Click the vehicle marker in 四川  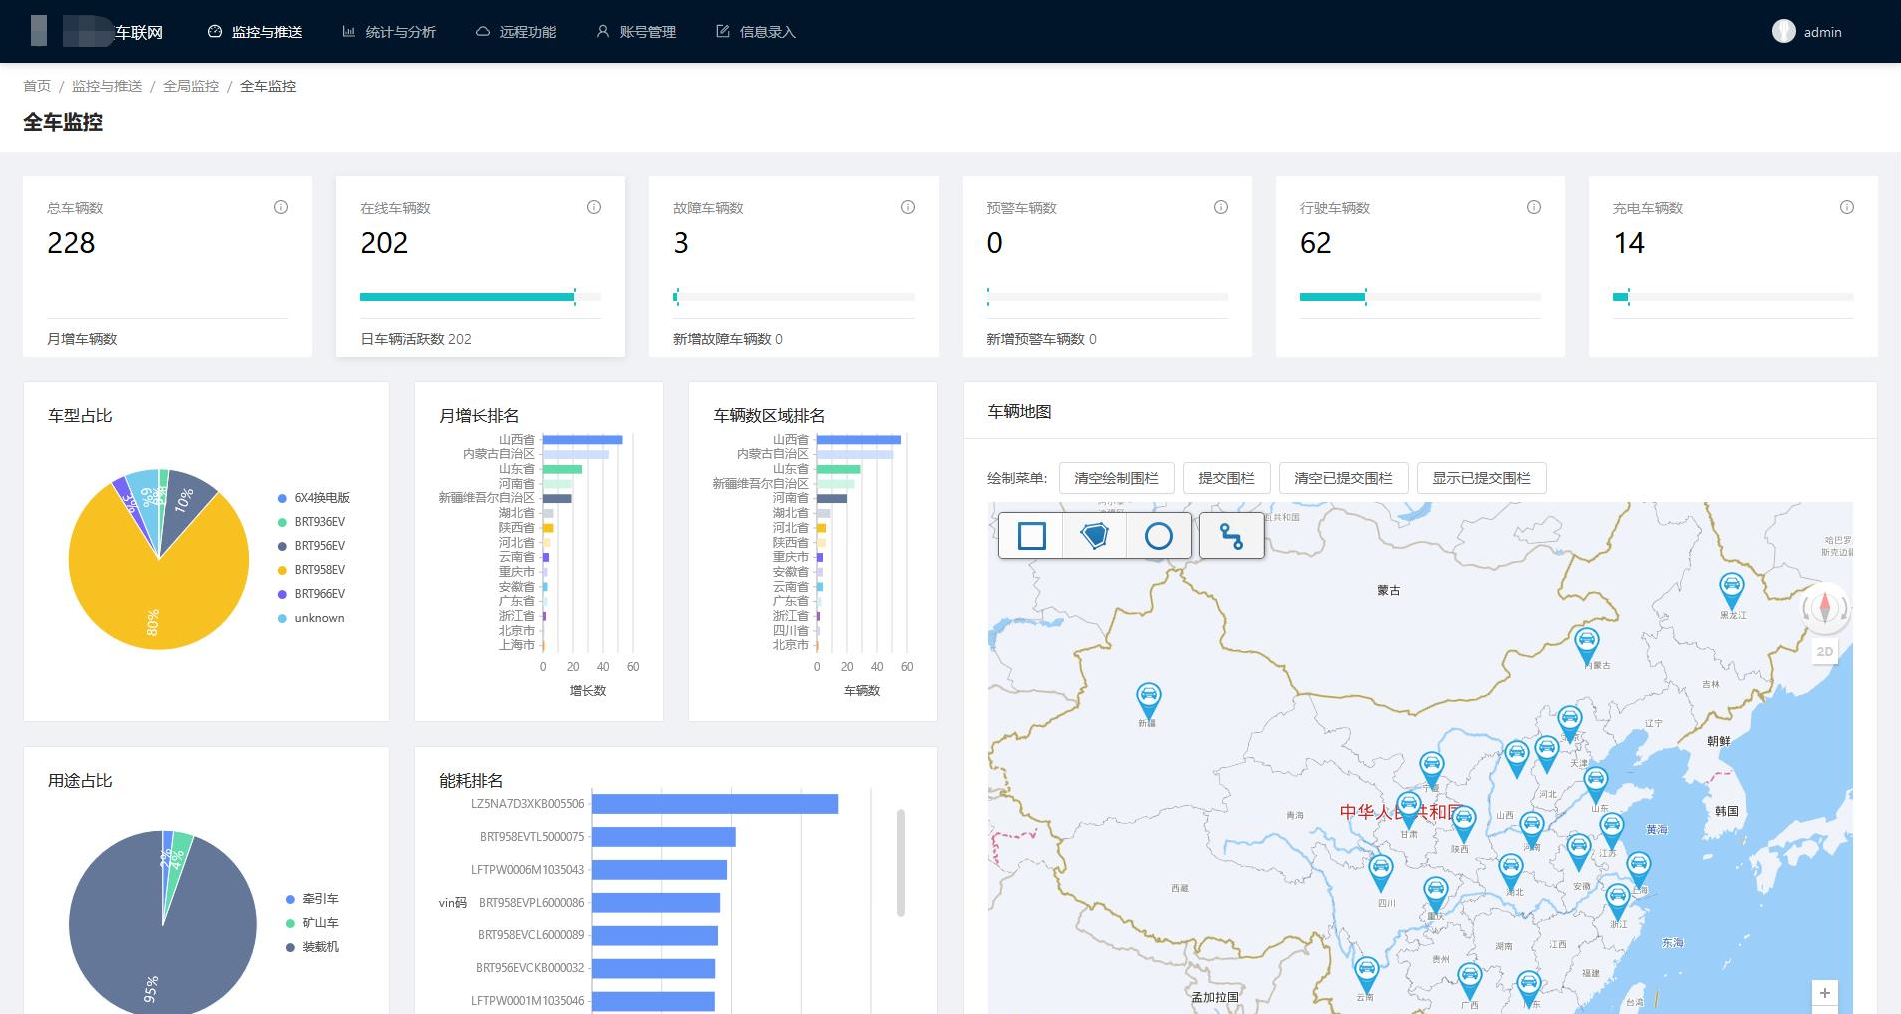click(x=1380, y=873)
